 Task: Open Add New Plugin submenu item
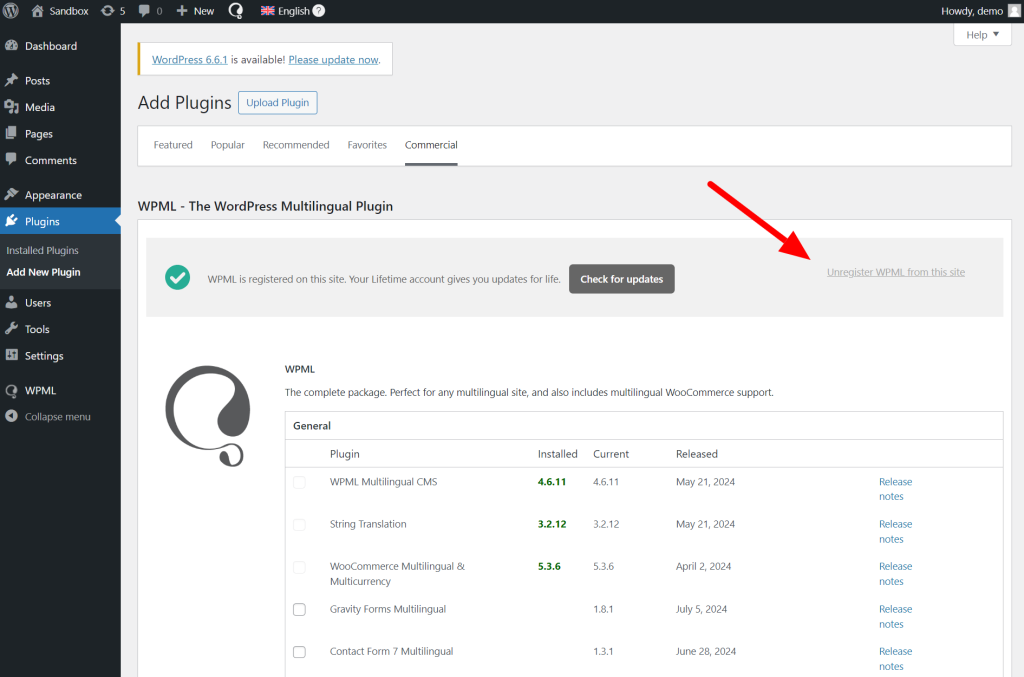coord(43,272)
